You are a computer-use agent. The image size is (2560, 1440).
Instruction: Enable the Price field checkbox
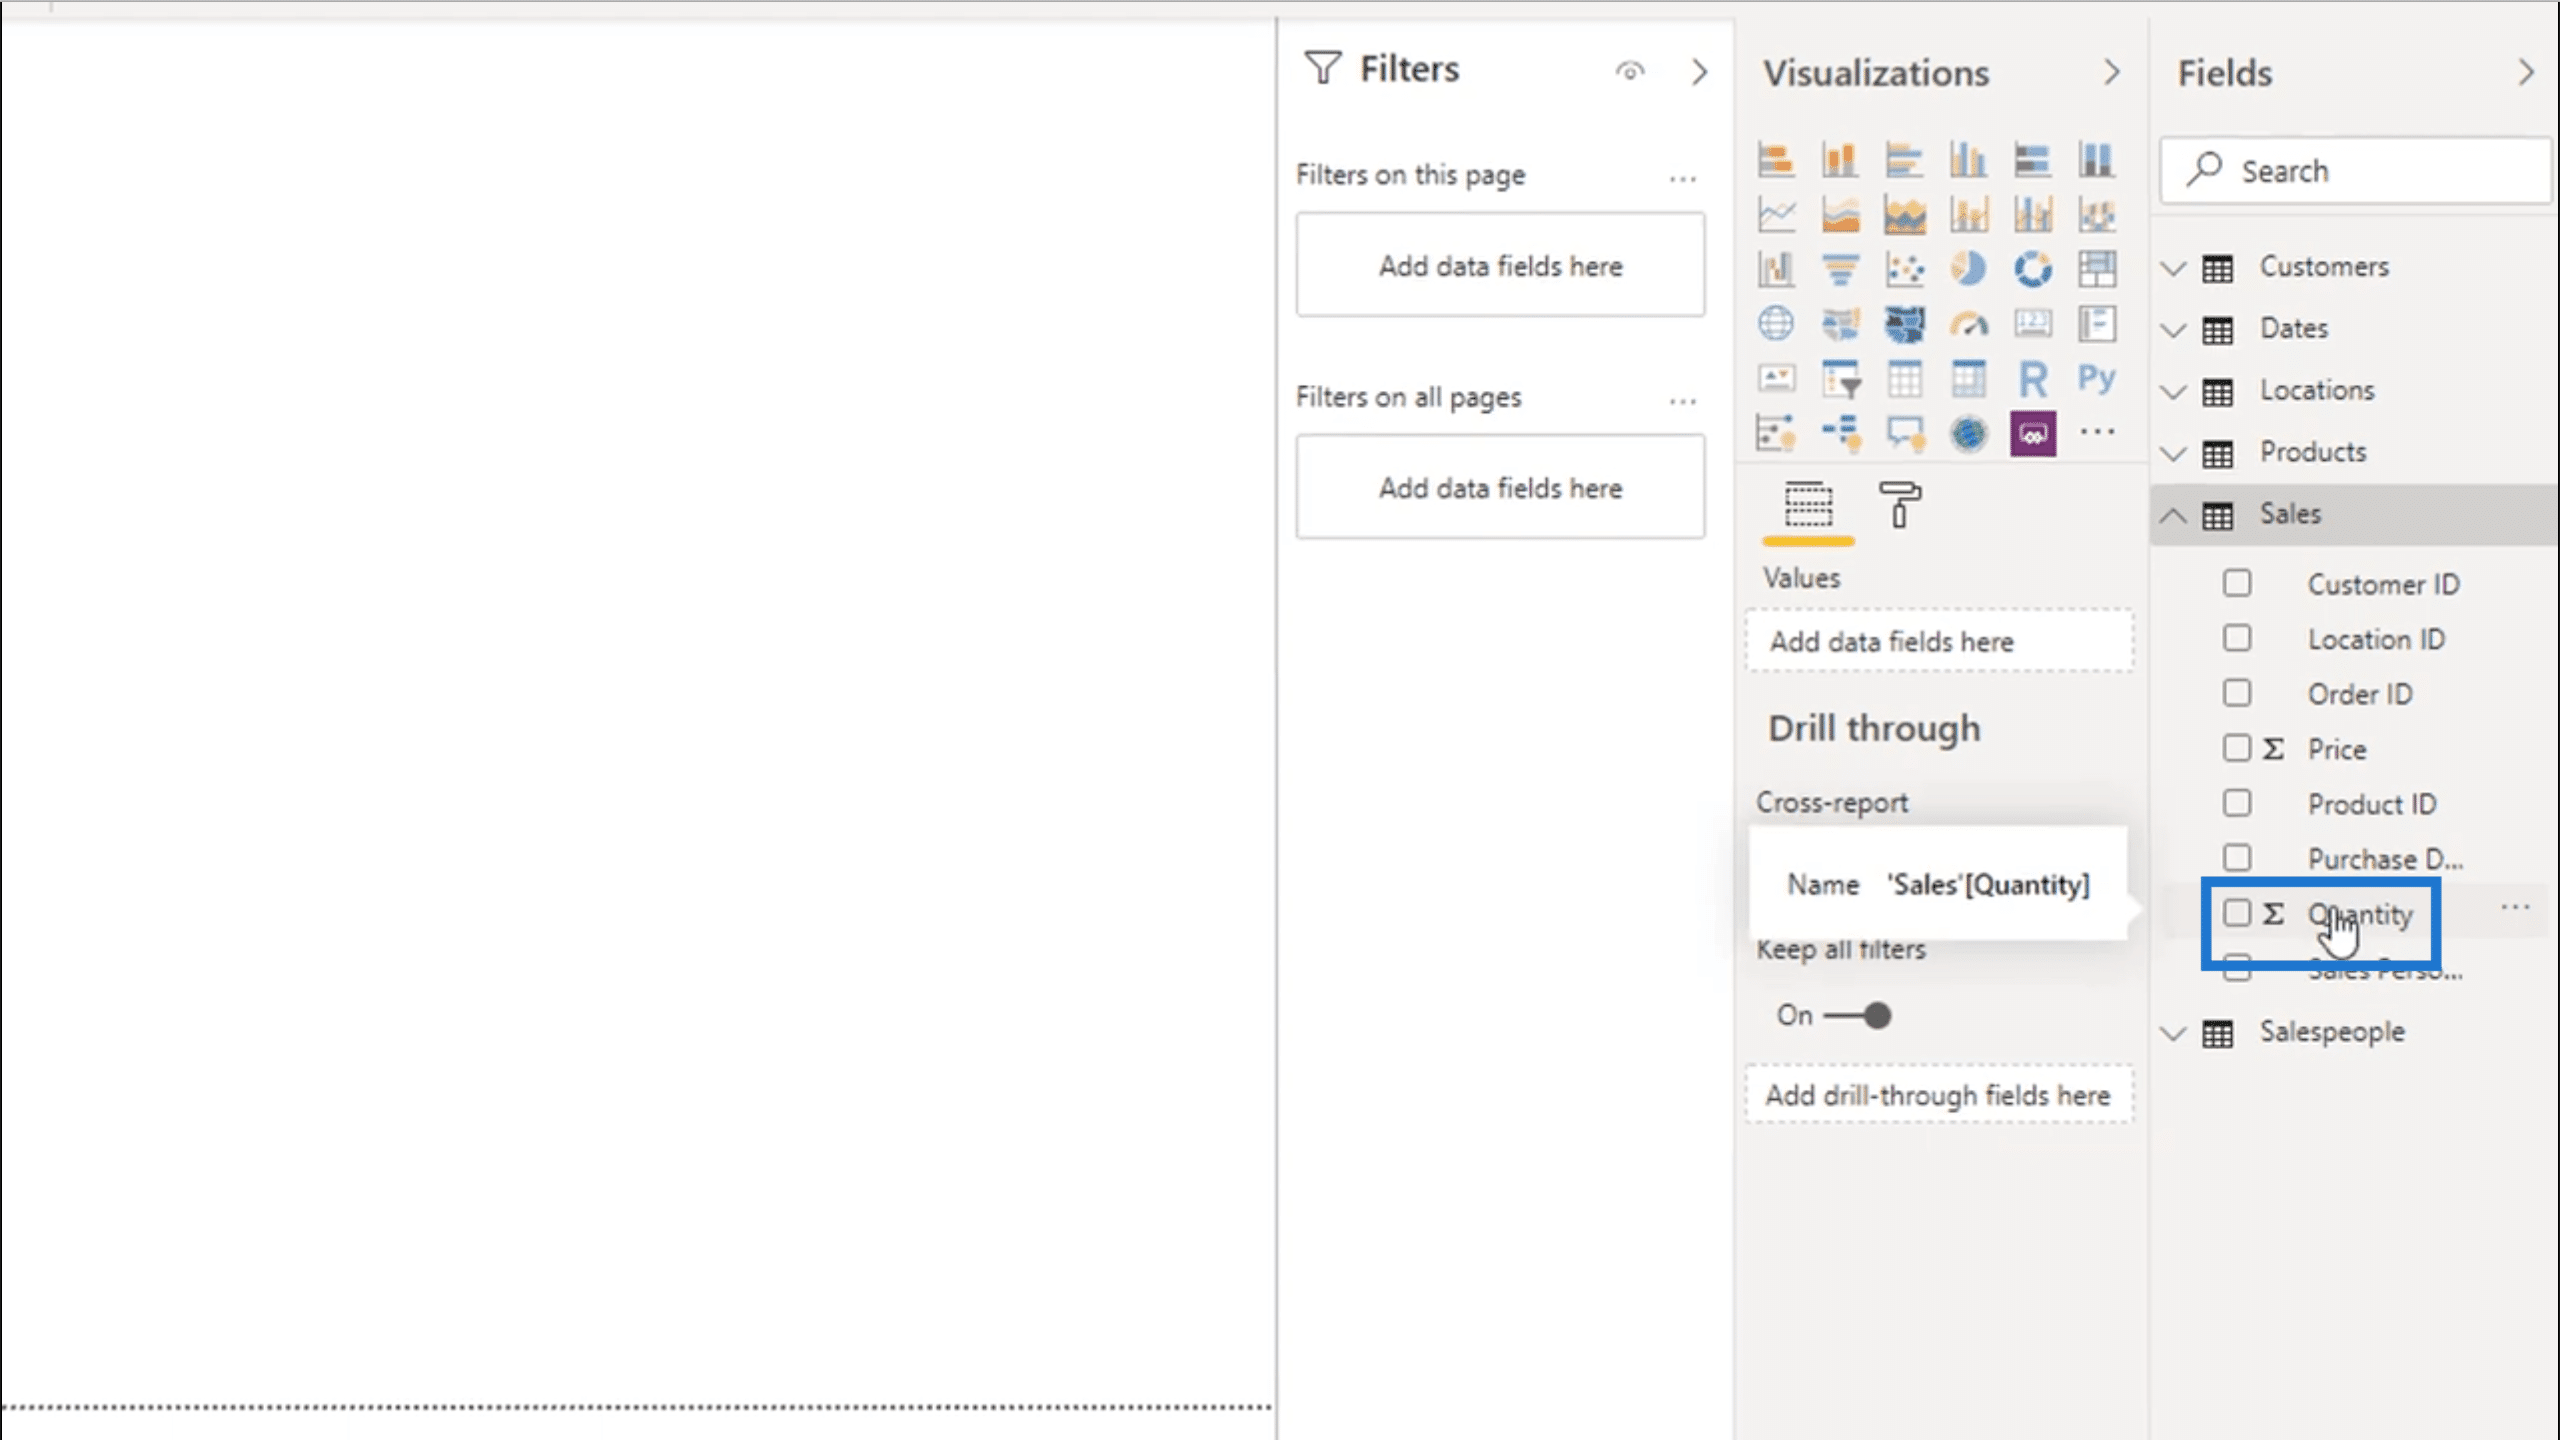(x=2235, y=747)
